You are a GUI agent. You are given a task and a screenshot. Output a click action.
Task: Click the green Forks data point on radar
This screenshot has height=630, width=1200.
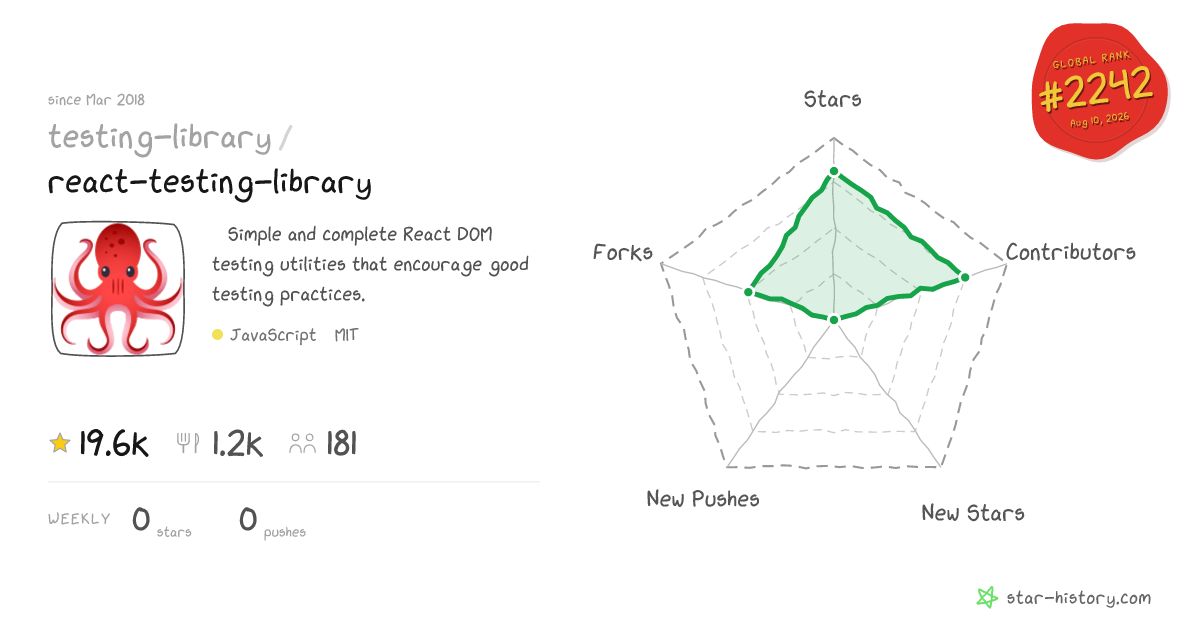(x=747, y=292)
